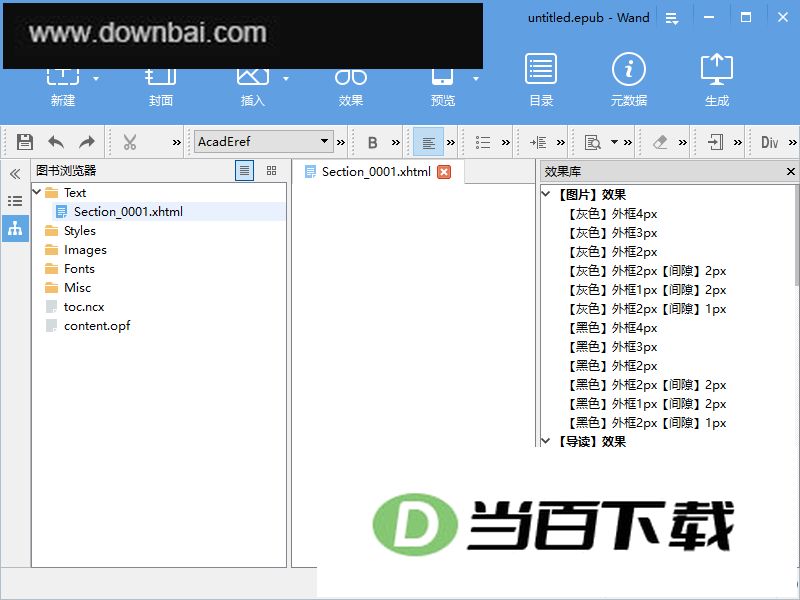Click the 生成 generate export icon

pos(717,79)
